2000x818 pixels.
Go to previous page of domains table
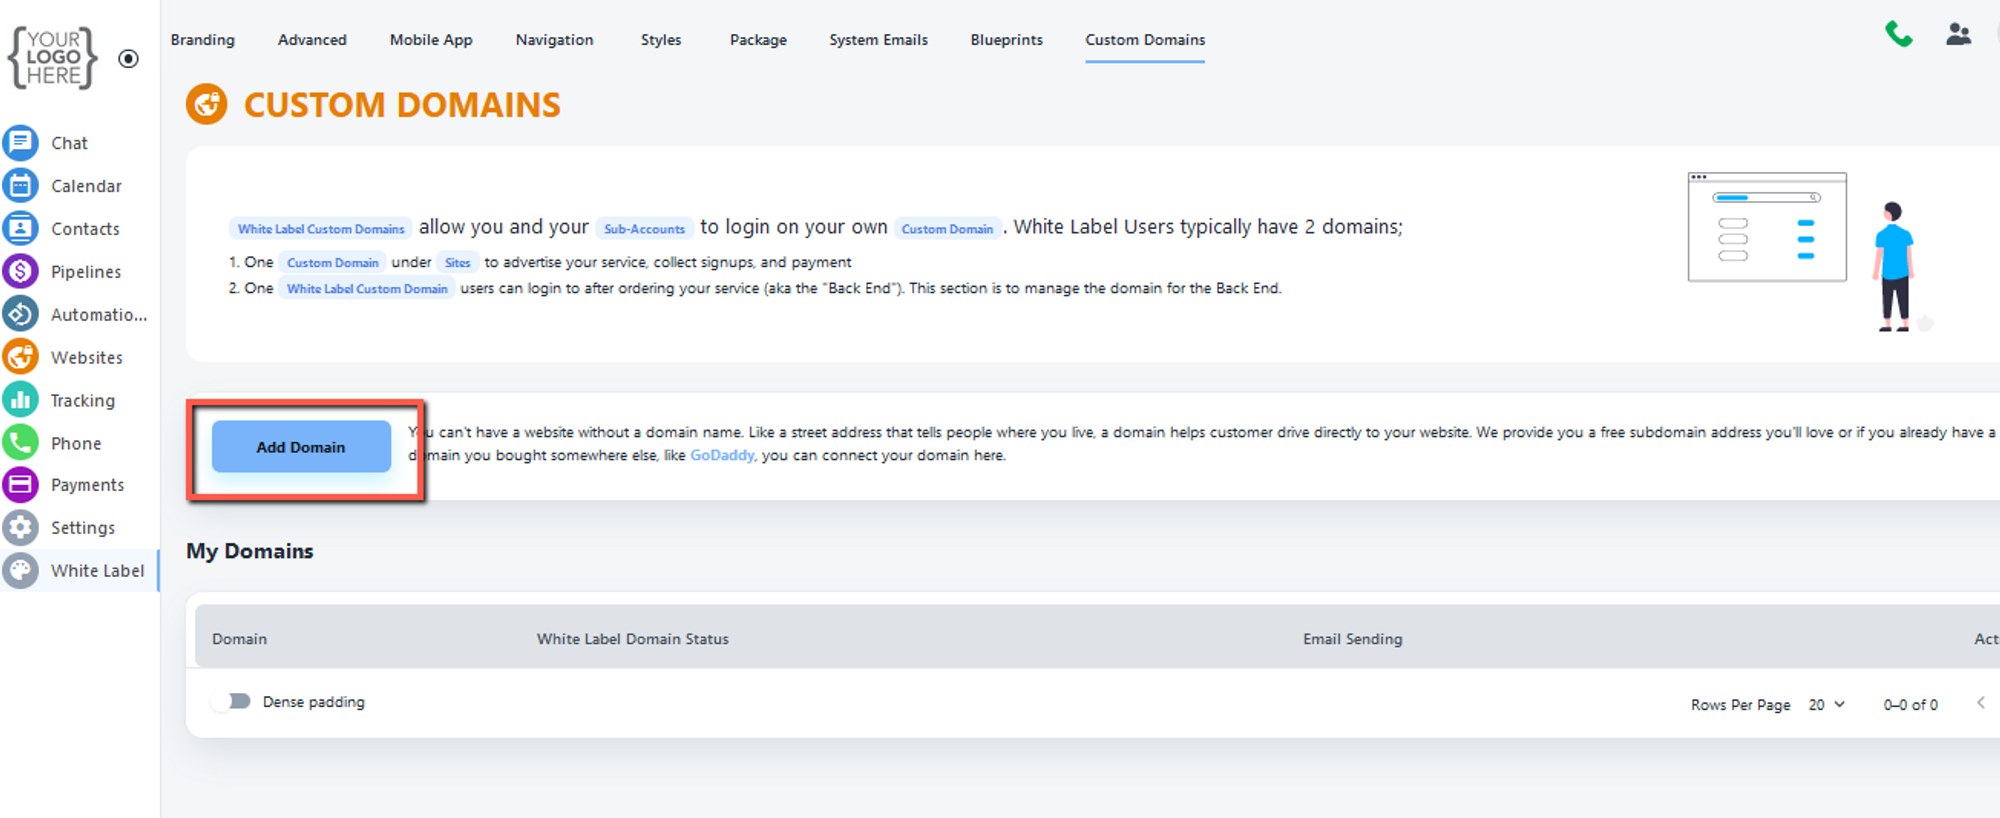1980,703
